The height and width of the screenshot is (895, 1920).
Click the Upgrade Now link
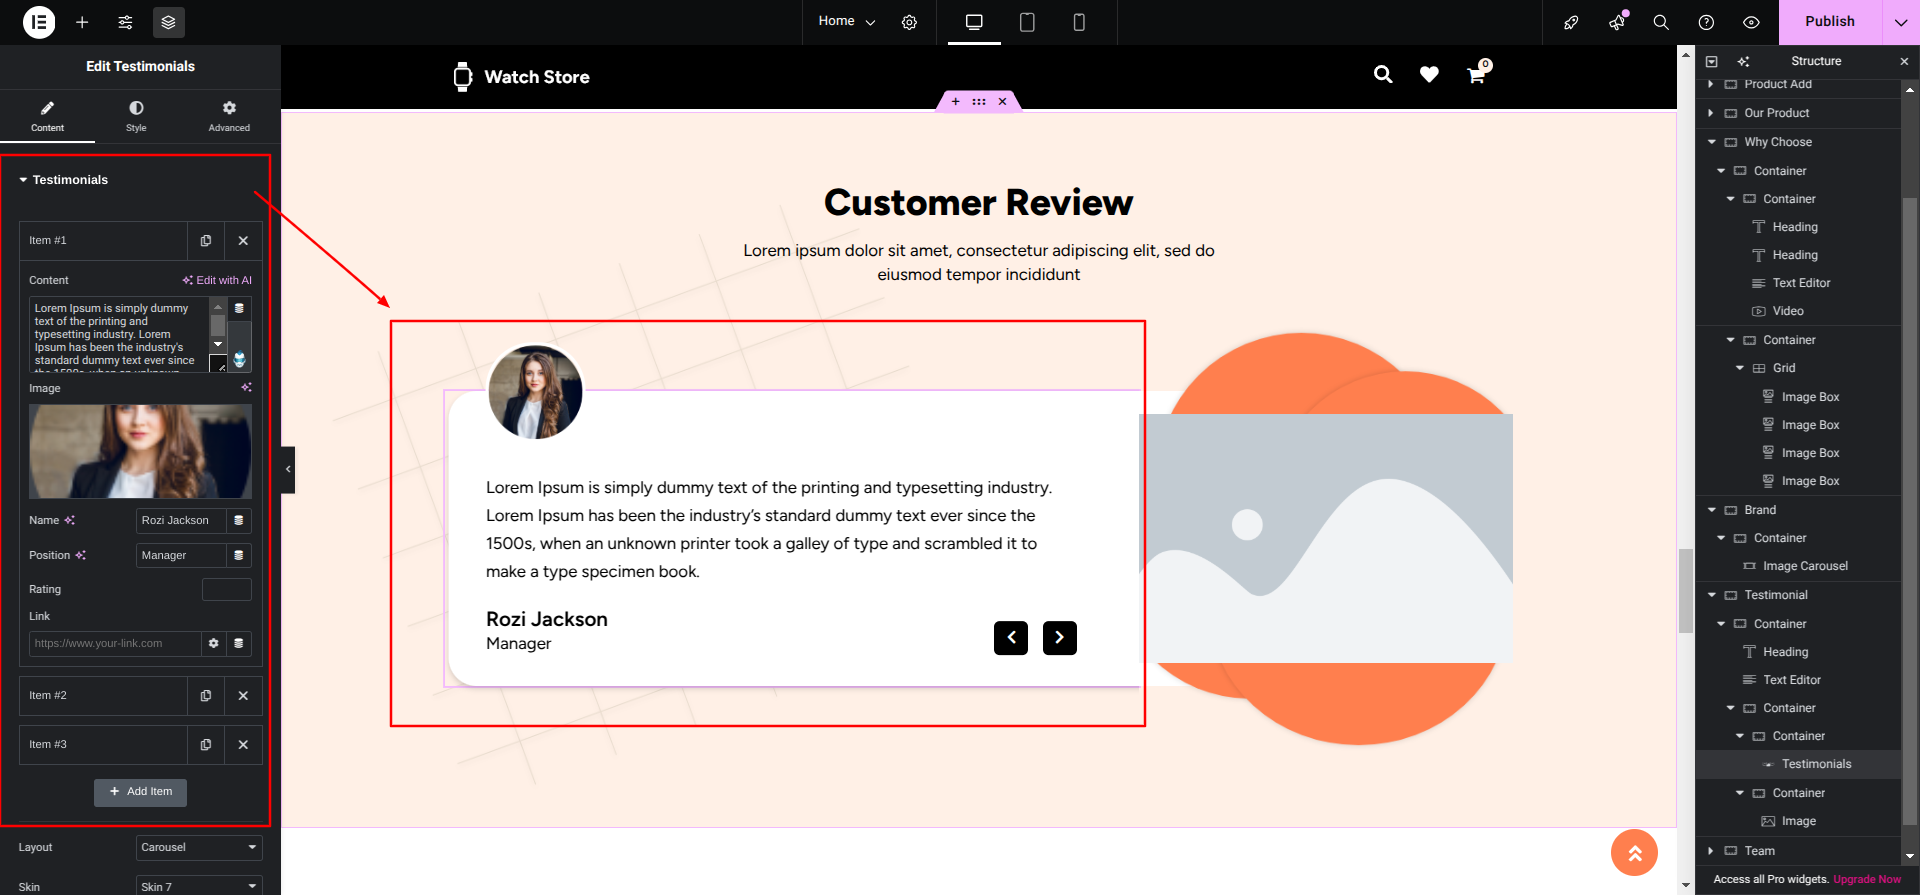pos(1867,880)
